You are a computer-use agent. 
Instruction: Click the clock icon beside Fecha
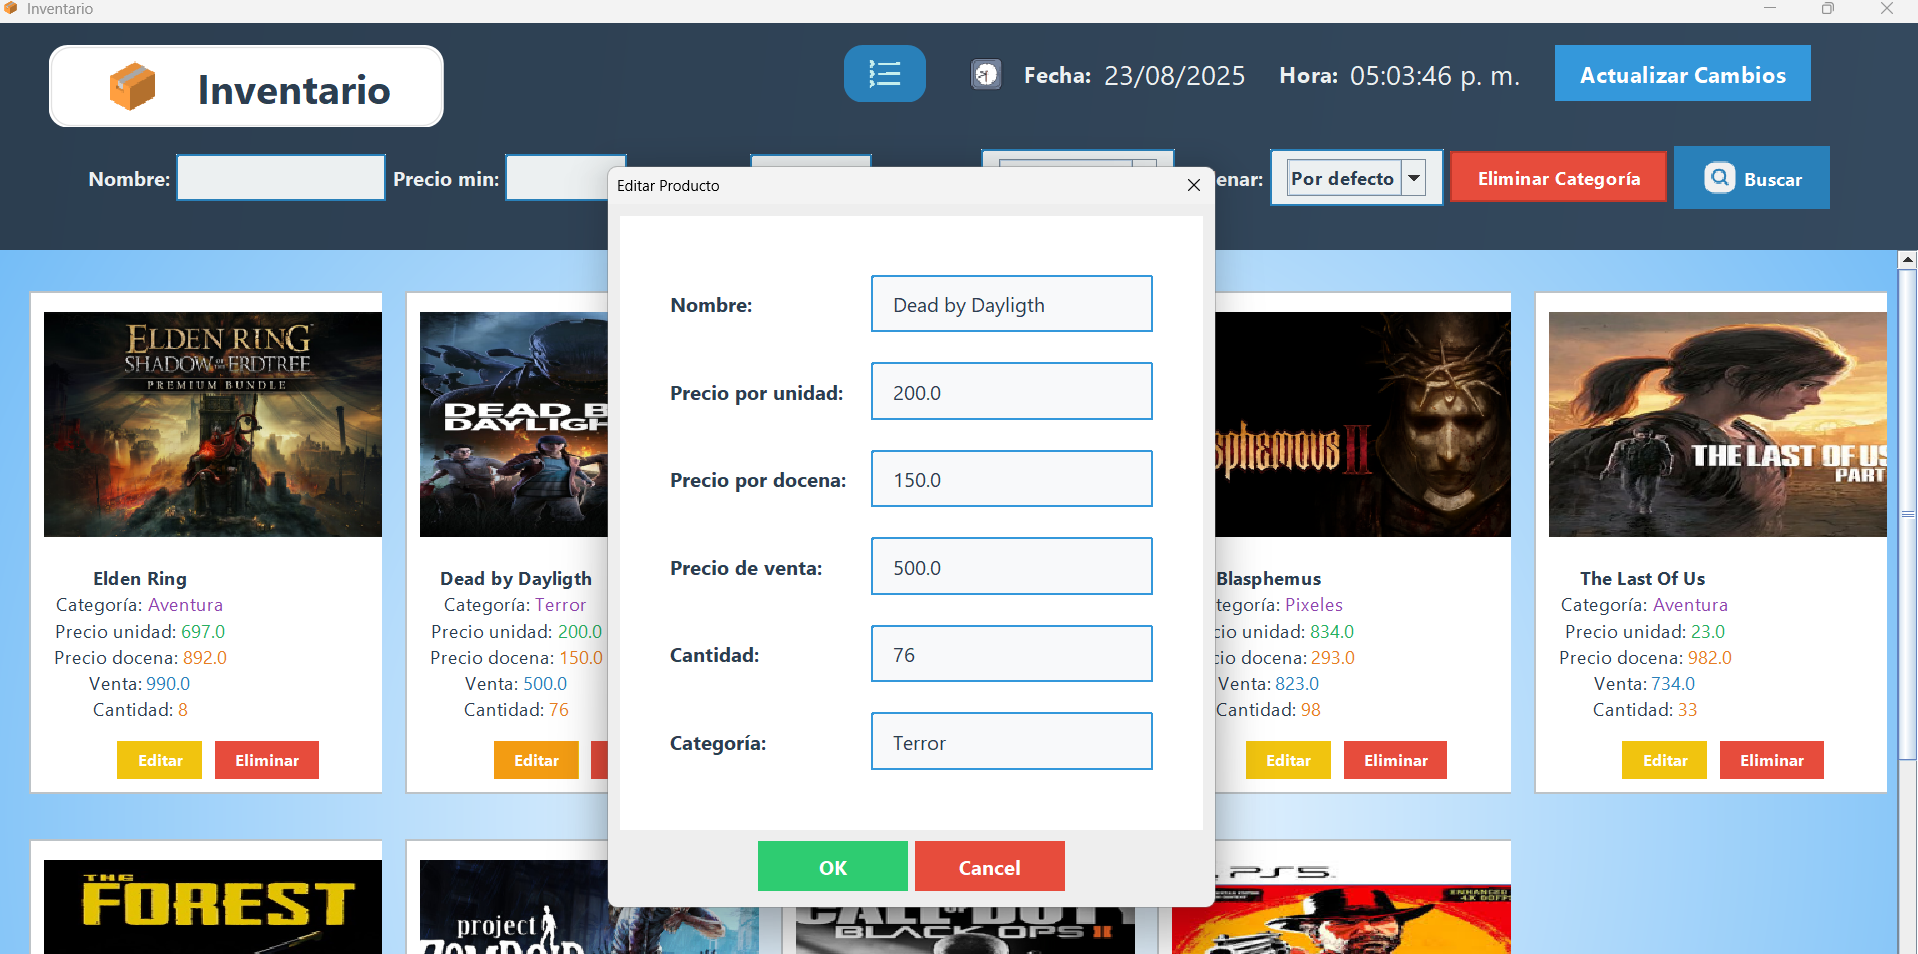pos(986,75)
